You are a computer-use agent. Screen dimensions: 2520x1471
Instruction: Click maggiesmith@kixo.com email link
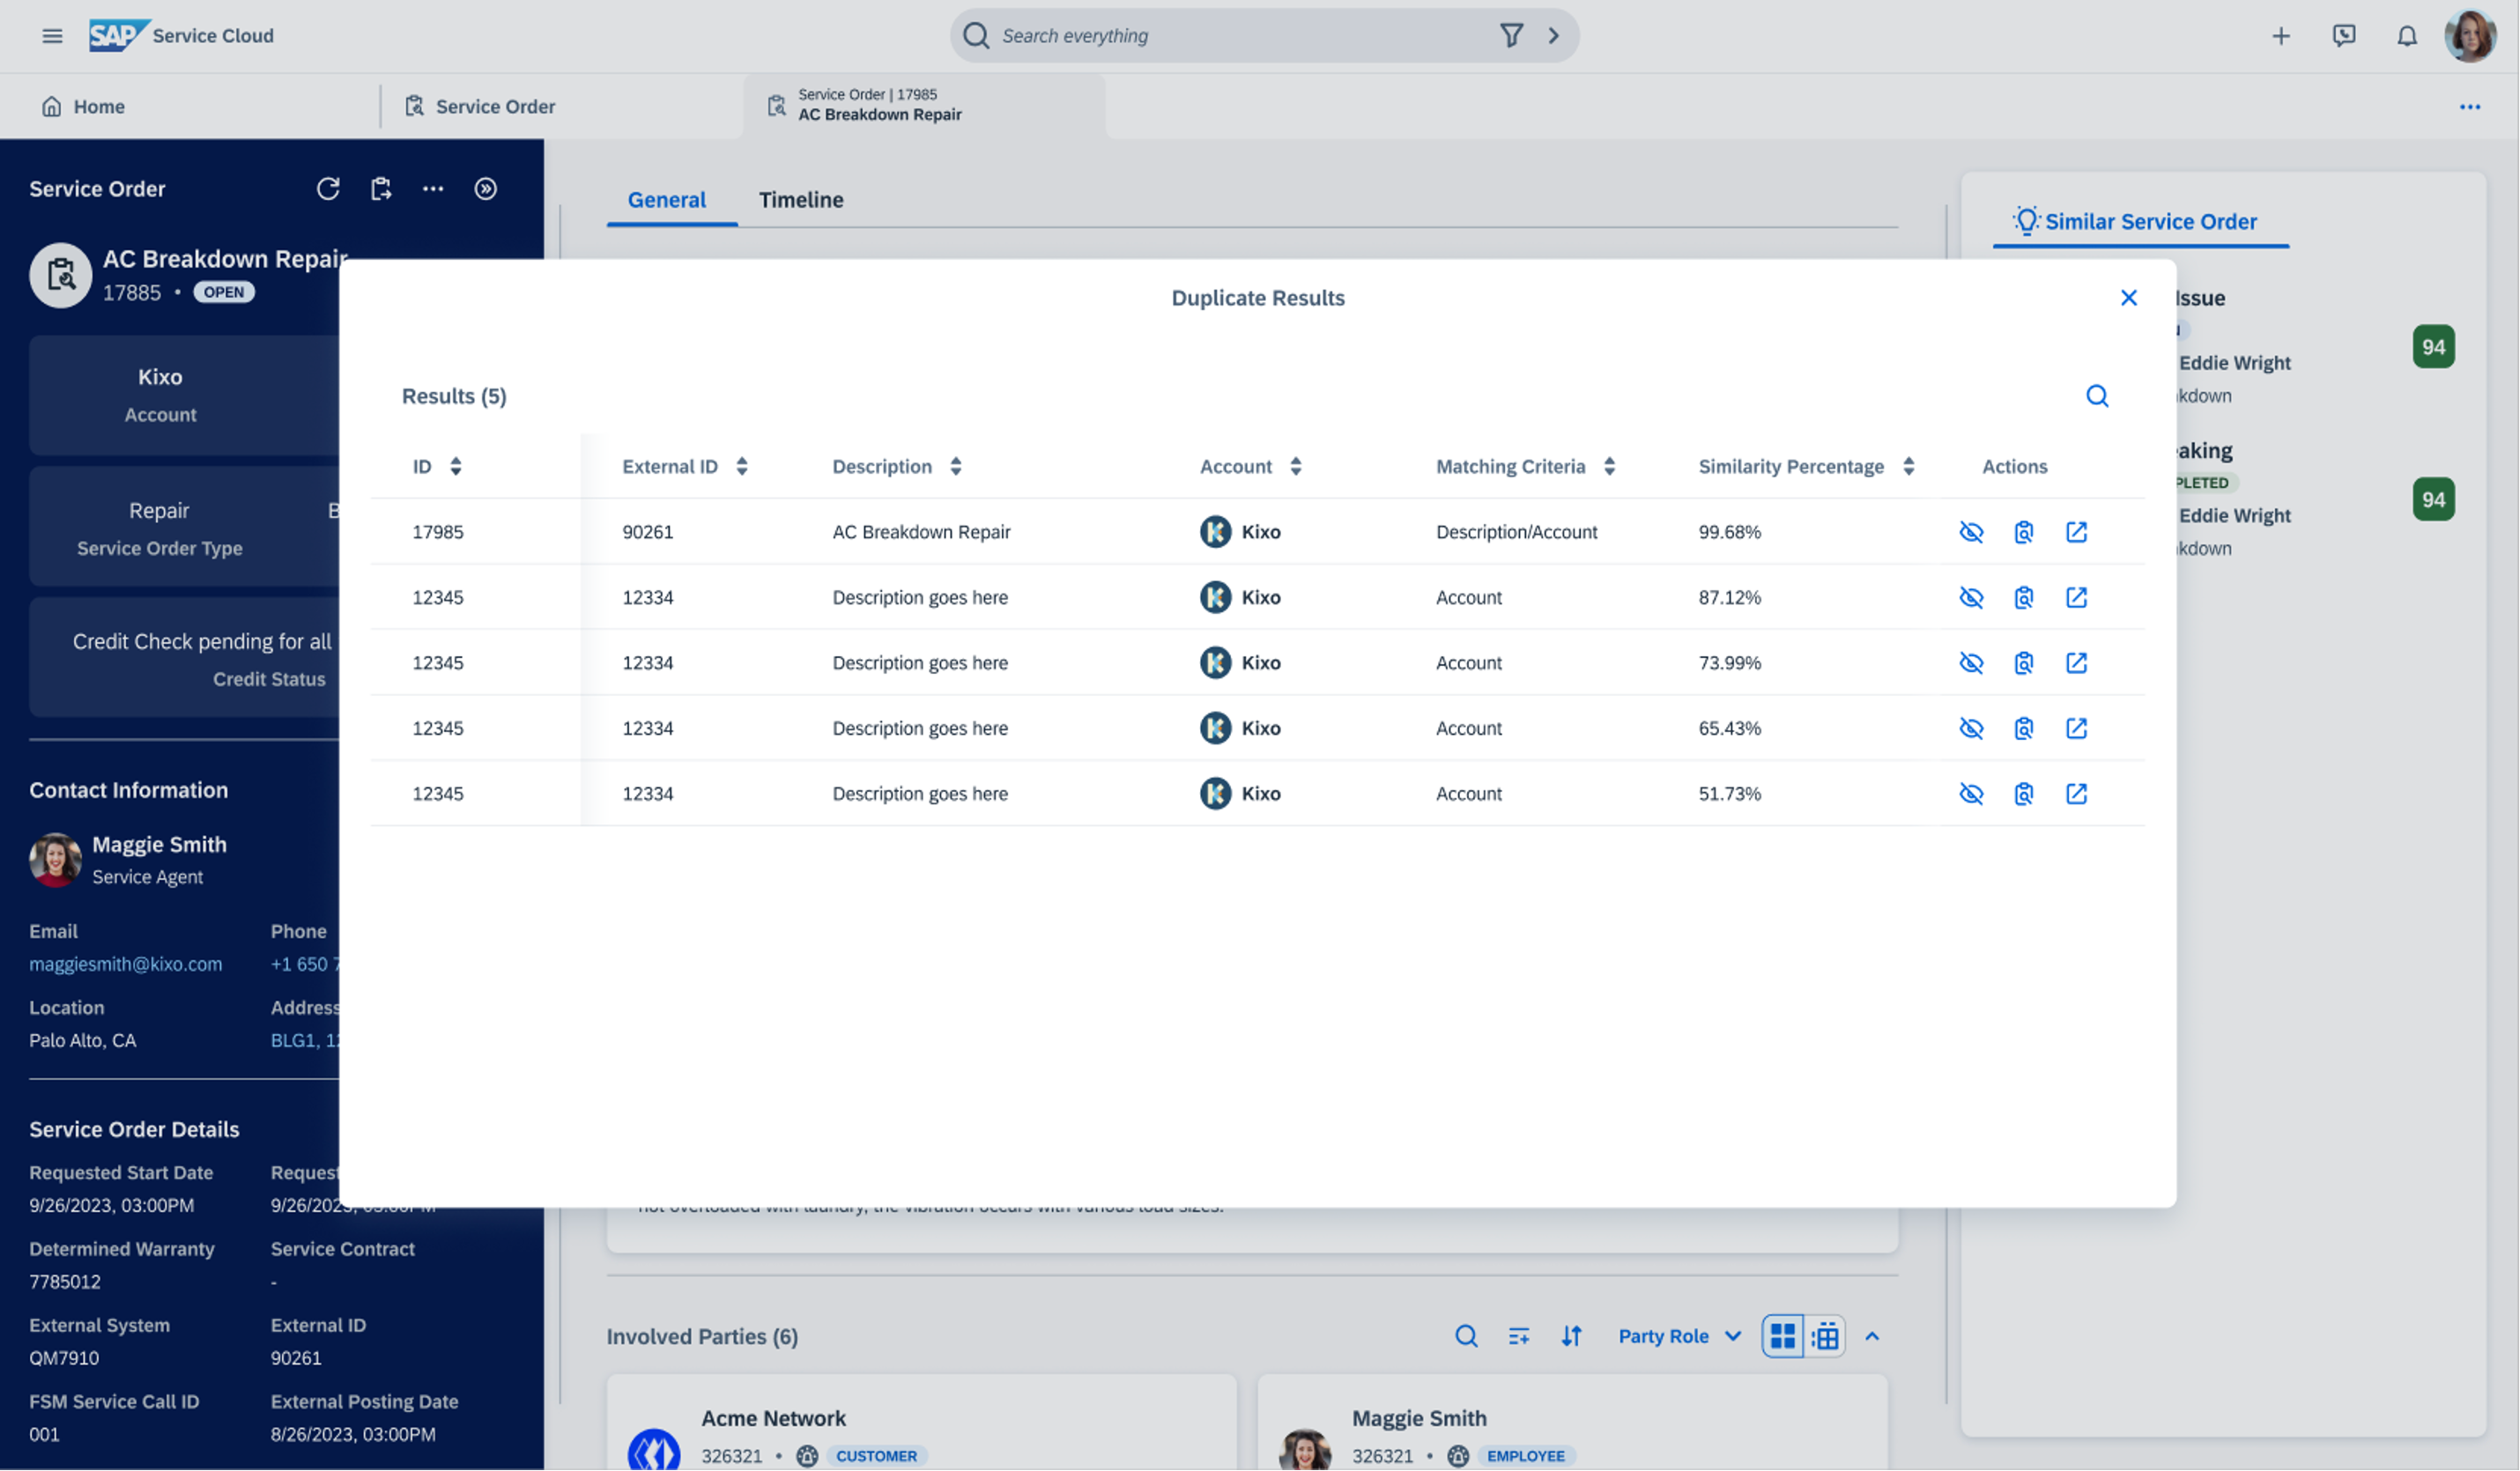click(126, 965)
